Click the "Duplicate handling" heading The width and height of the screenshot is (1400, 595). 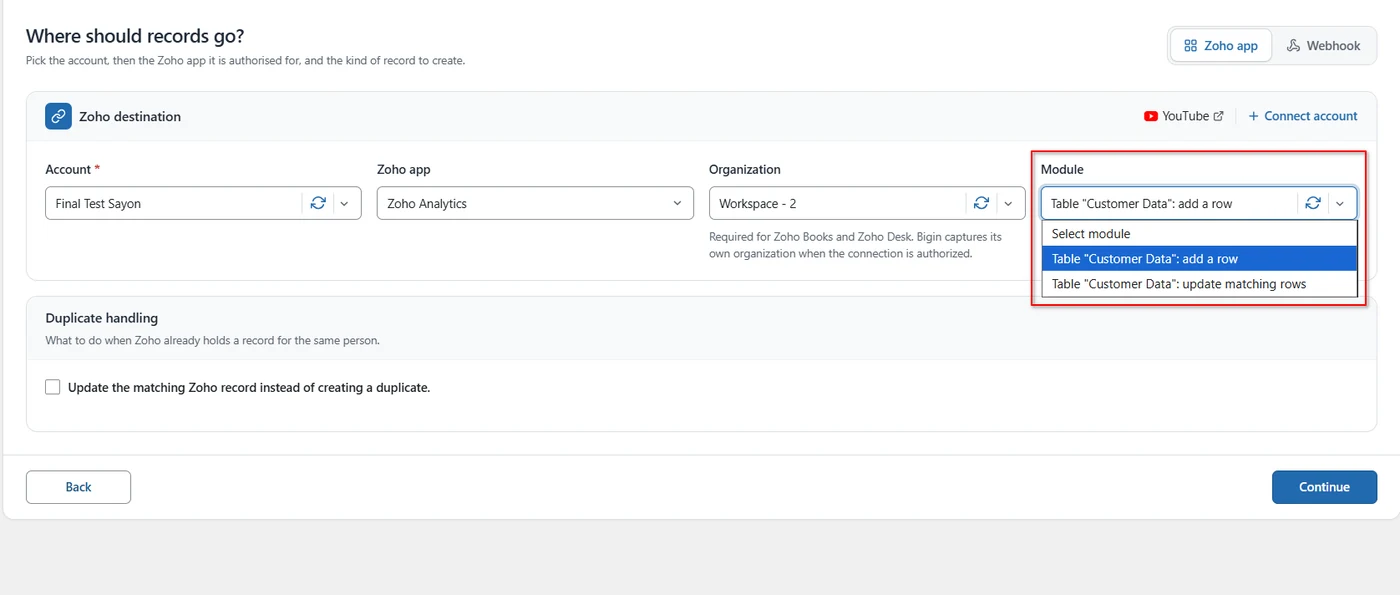tap(102, 318)
